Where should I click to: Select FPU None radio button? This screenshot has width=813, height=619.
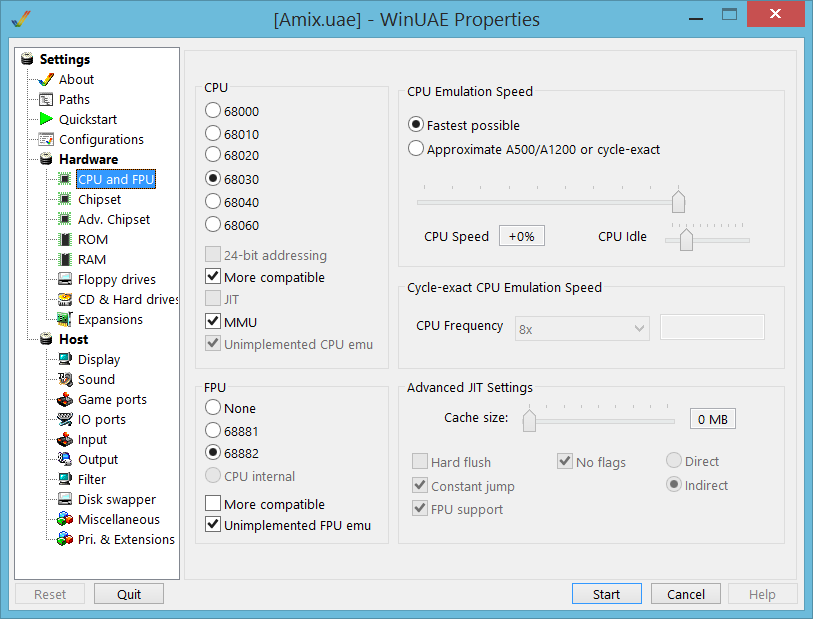[213, 407]
